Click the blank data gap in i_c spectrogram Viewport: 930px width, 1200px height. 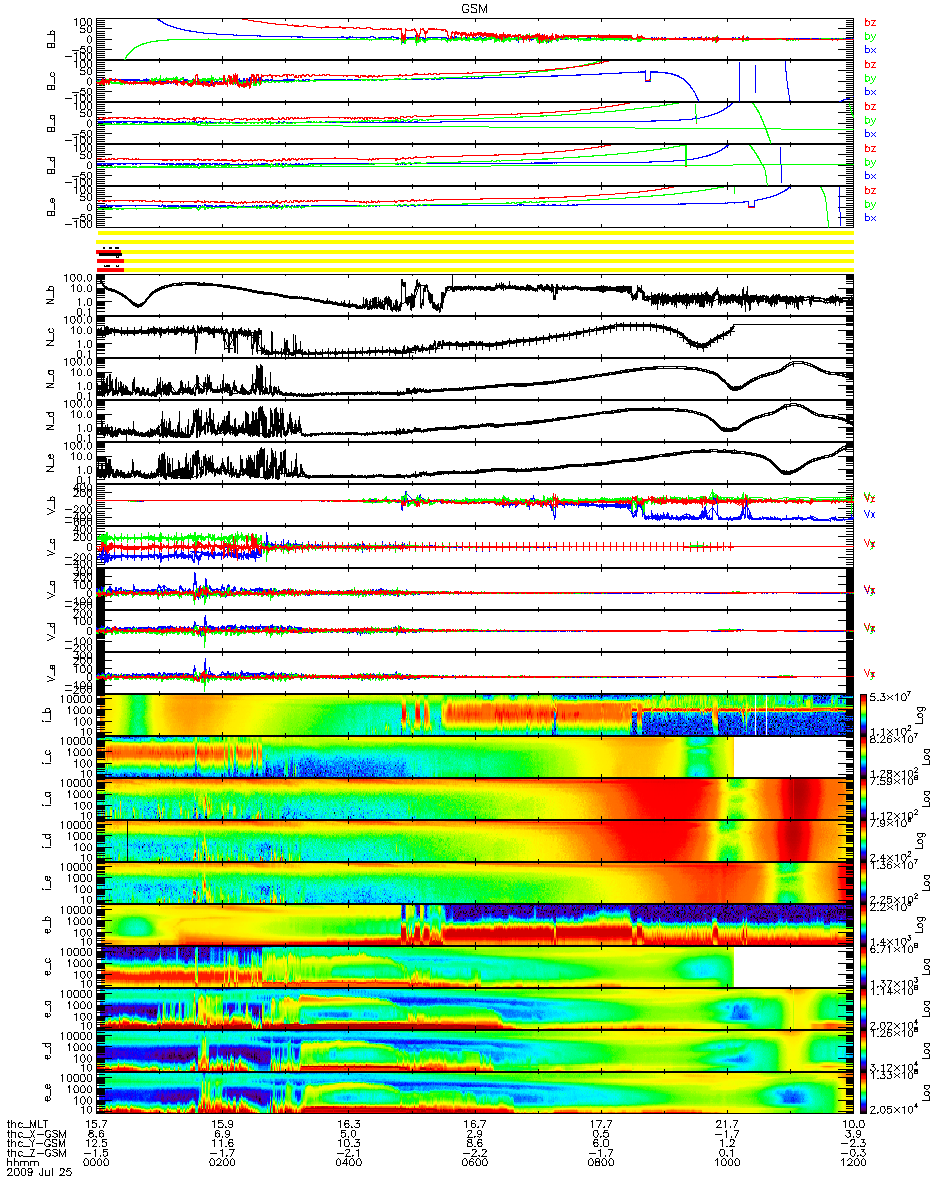click(793, 756)
